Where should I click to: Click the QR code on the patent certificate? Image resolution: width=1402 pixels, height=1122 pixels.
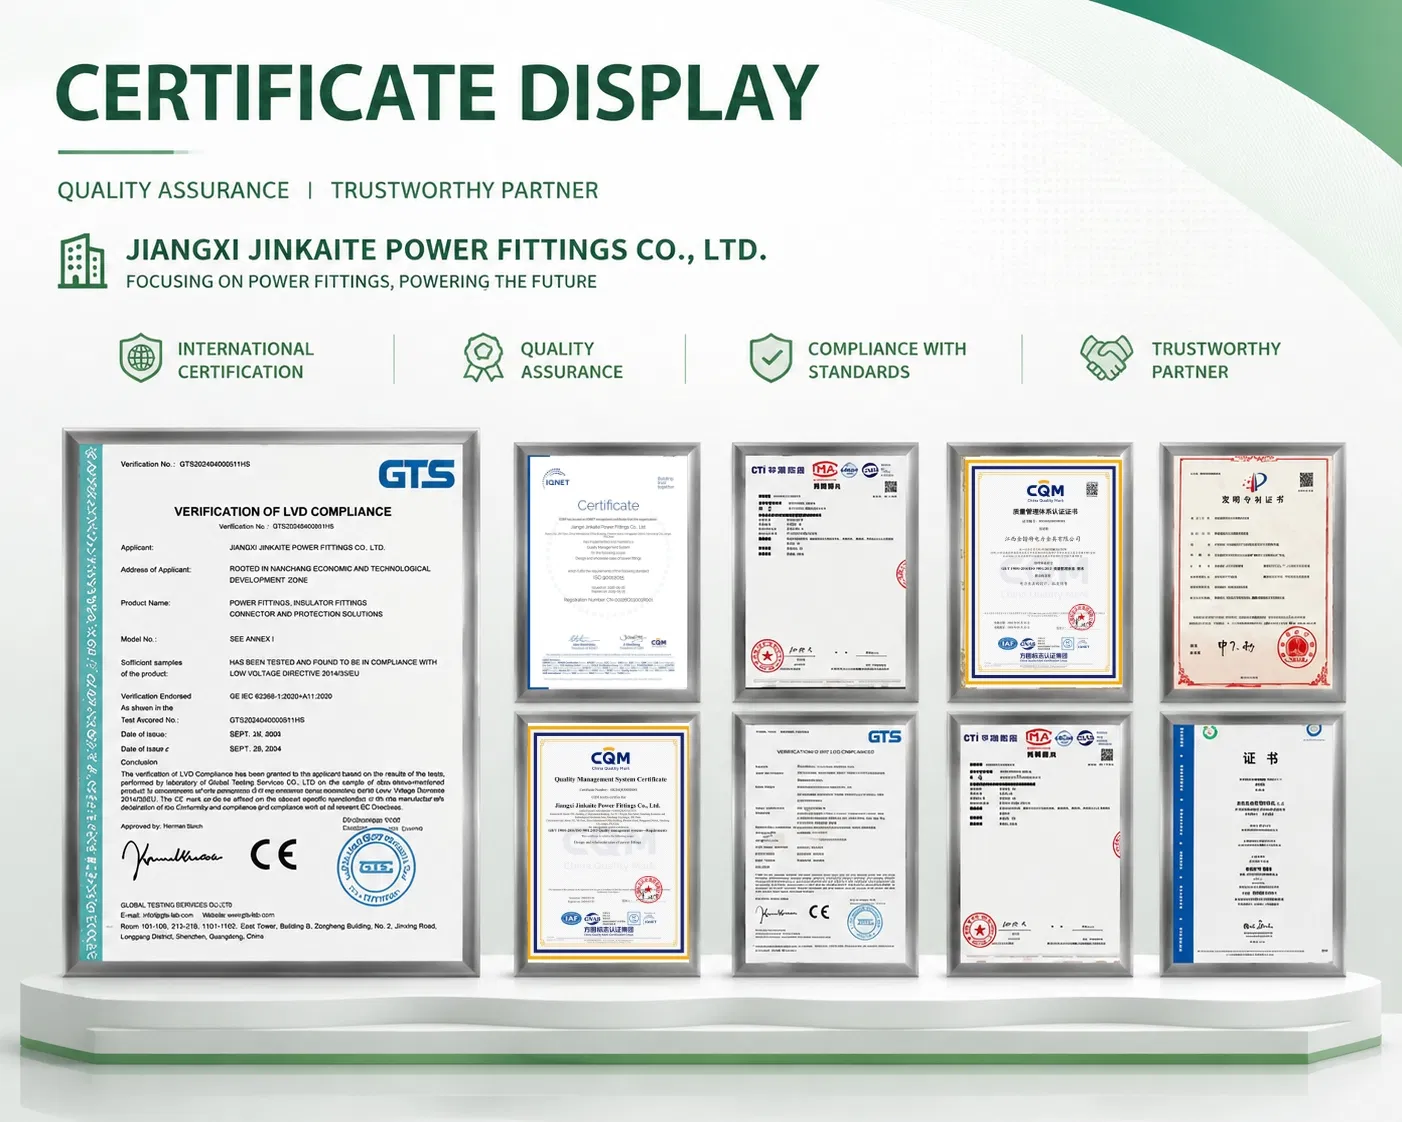click(x=1306, y=481)
